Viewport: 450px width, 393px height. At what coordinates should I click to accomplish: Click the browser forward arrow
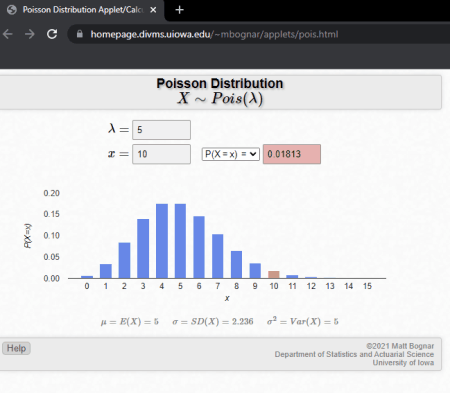tap(30, 34)
